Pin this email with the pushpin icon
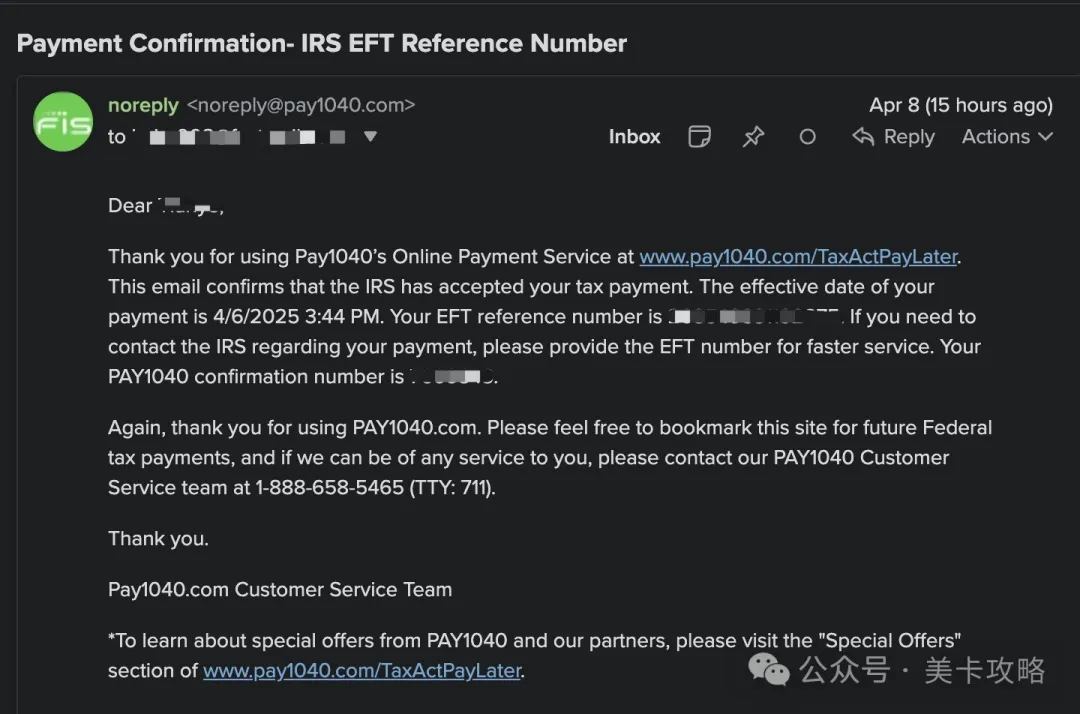 753,137
